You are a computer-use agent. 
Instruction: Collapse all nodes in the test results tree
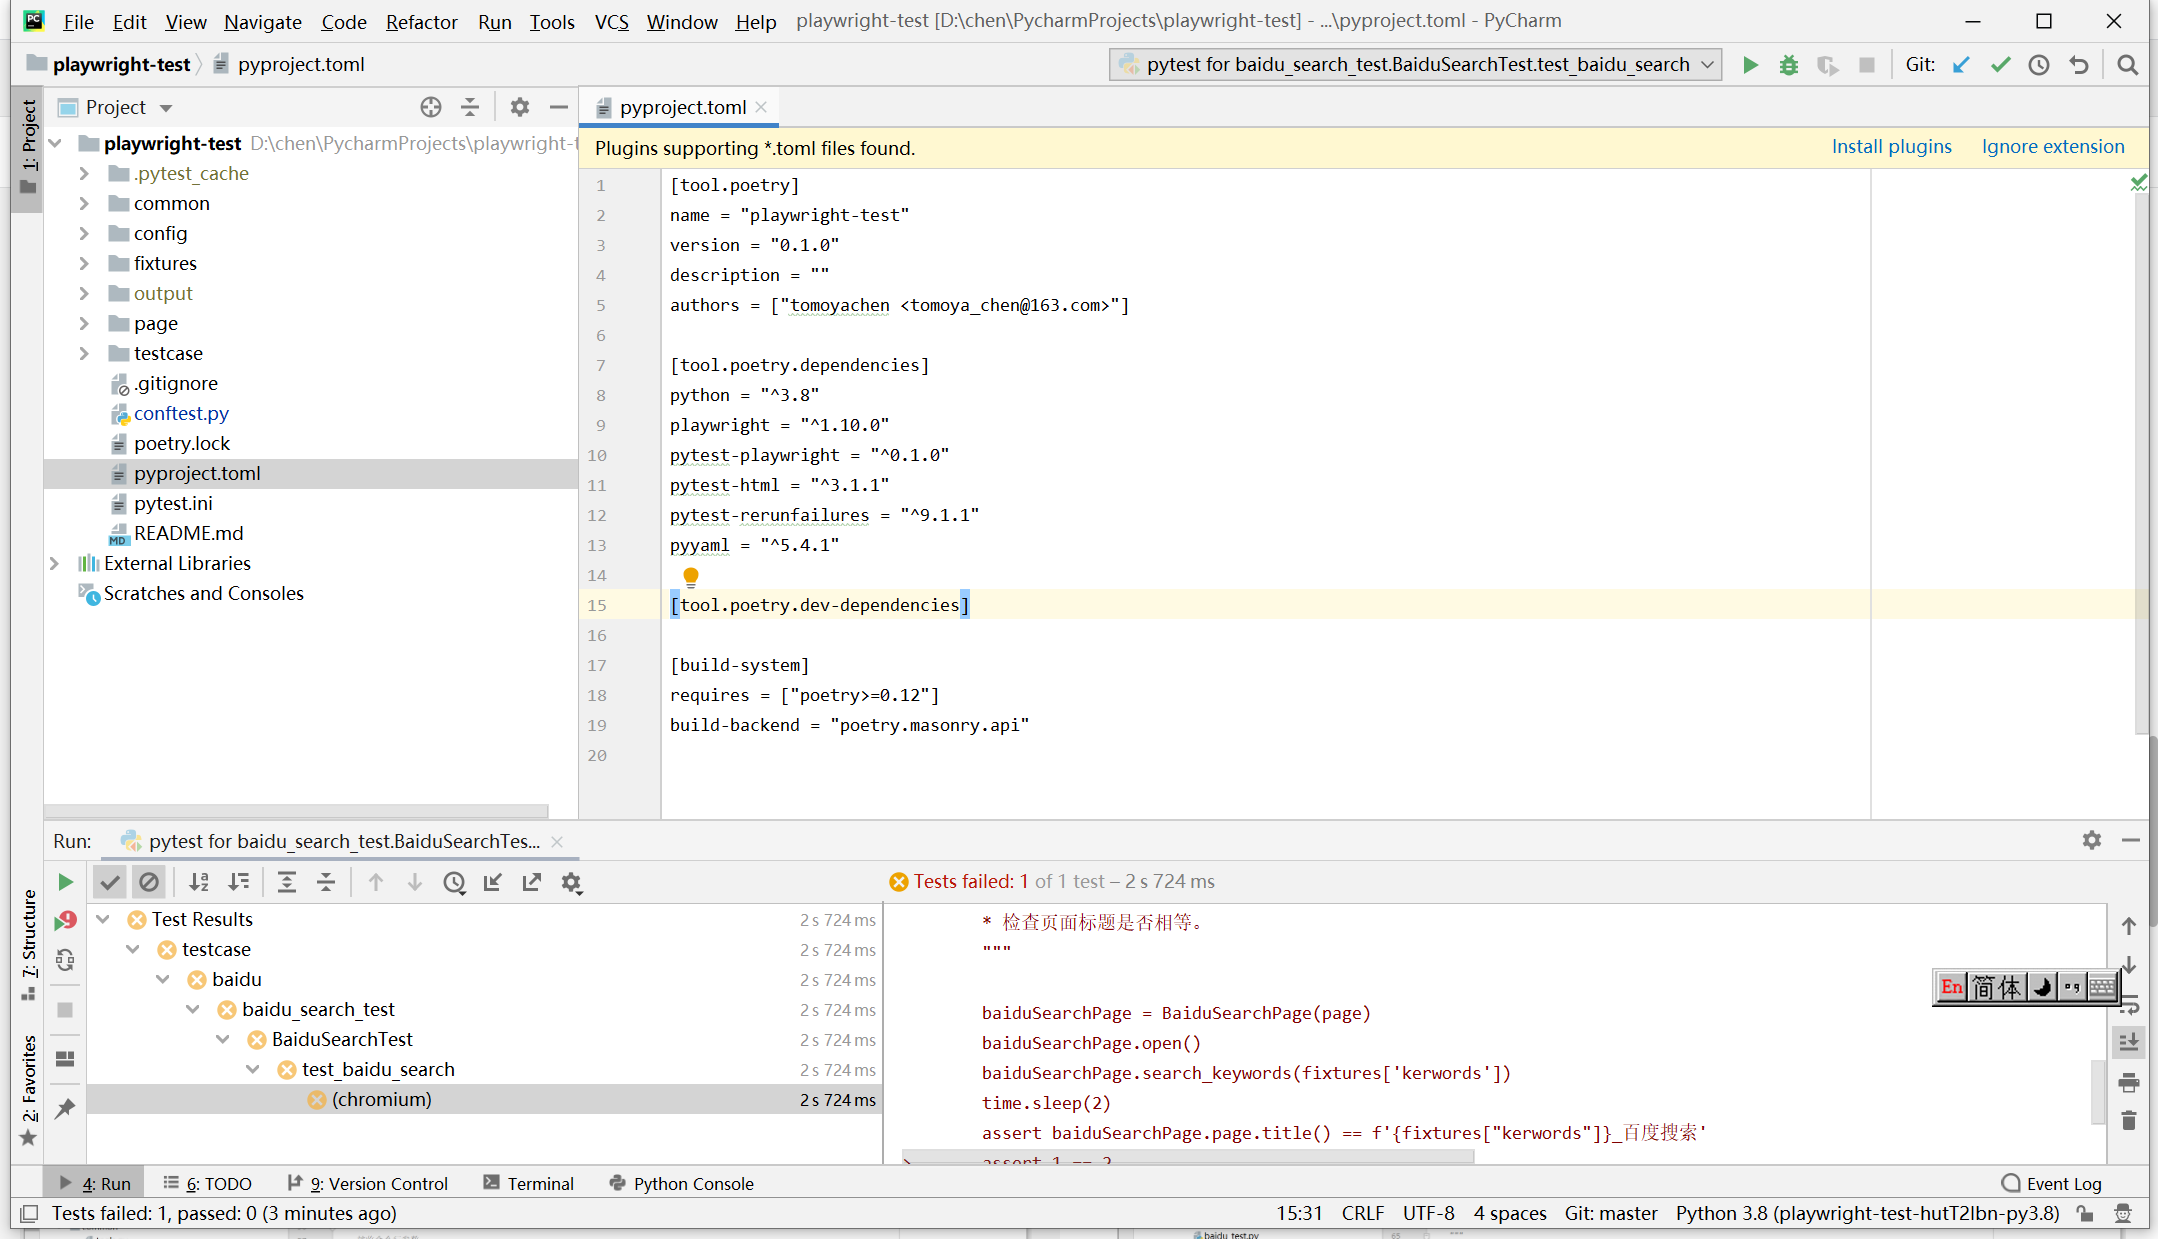point(326,882)
